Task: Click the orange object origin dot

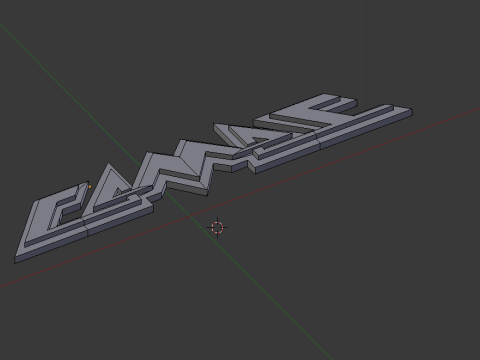Action: click(90, 187)
